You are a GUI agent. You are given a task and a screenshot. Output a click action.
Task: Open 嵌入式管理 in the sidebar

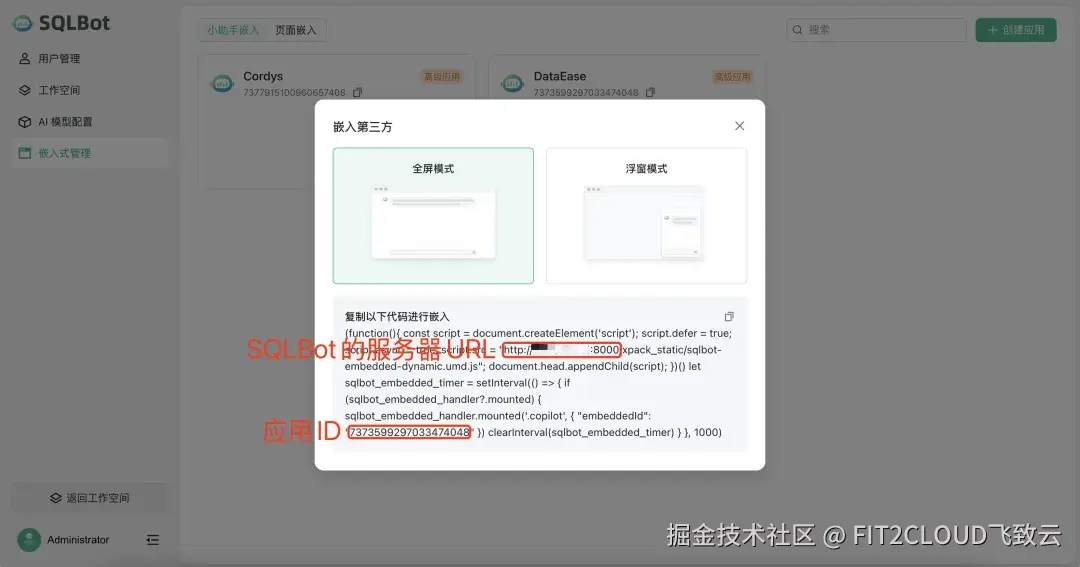90,153
